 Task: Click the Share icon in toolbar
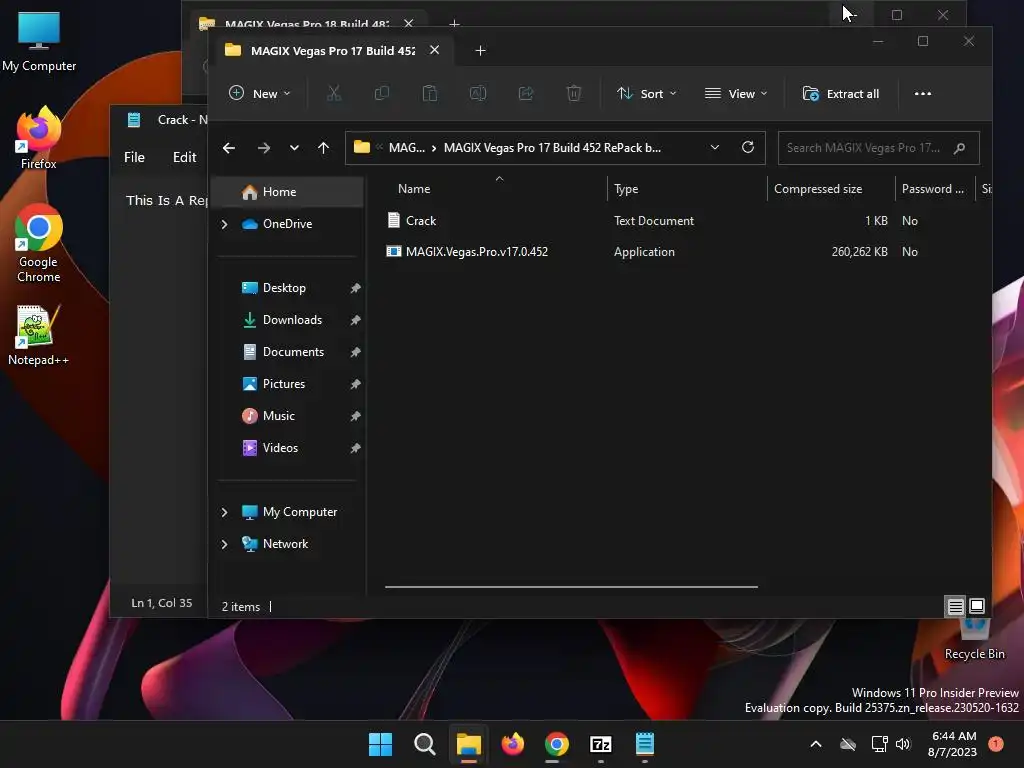tap(526, 93)
